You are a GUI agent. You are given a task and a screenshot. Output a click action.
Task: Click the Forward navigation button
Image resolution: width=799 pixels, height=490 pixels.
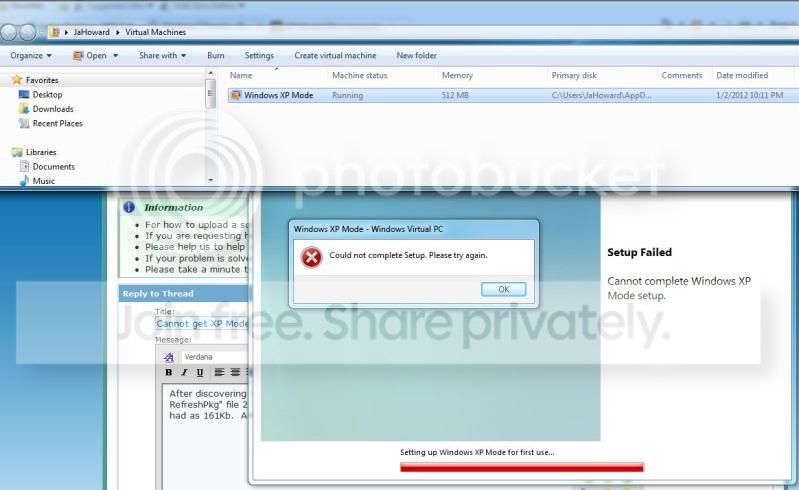[x=28, y=32]
